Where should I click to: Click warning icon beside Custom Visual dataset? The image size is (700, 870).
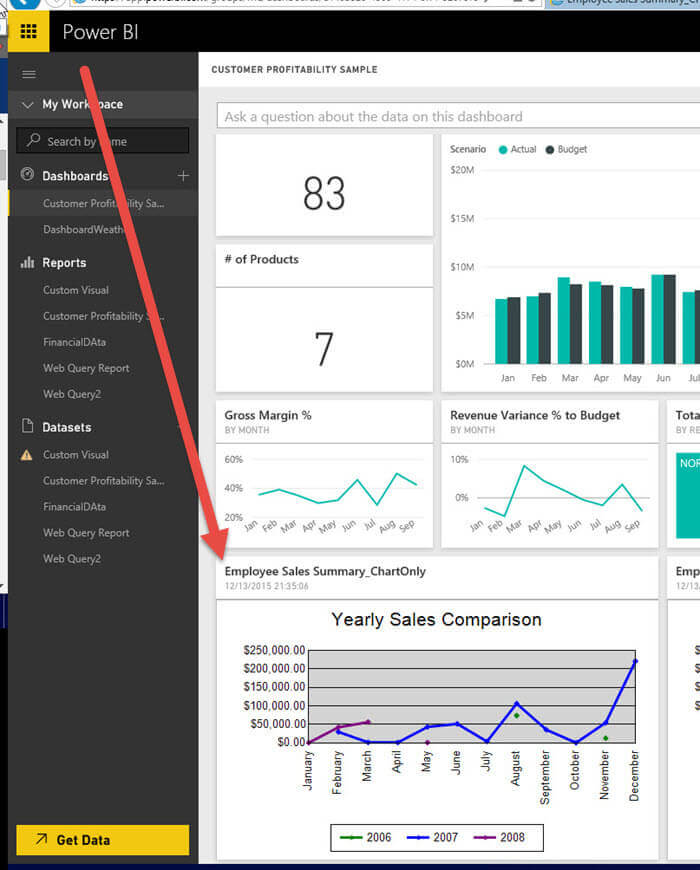pos(26,455)
